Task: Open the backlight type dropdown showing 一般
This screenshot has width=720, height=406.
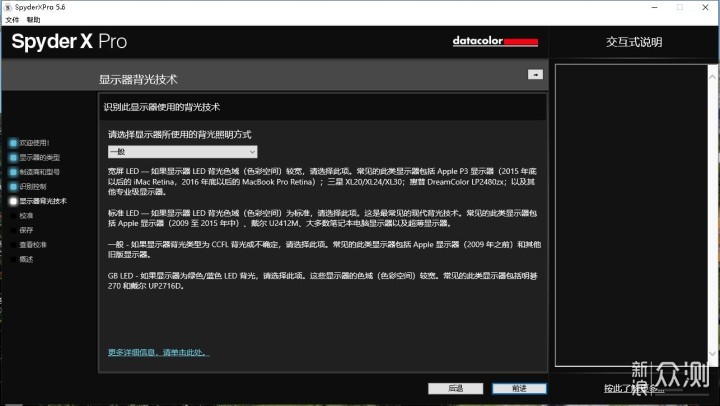Action: [182, 152]
